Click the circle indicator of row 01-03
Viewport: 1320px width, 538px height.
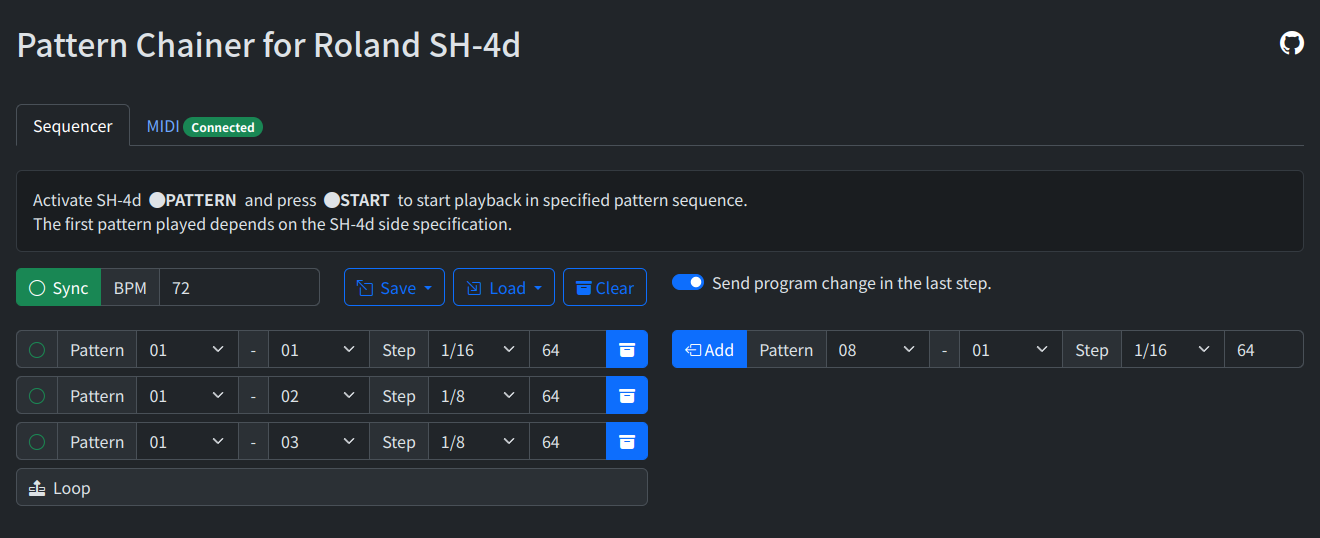(x=37, y=442)
